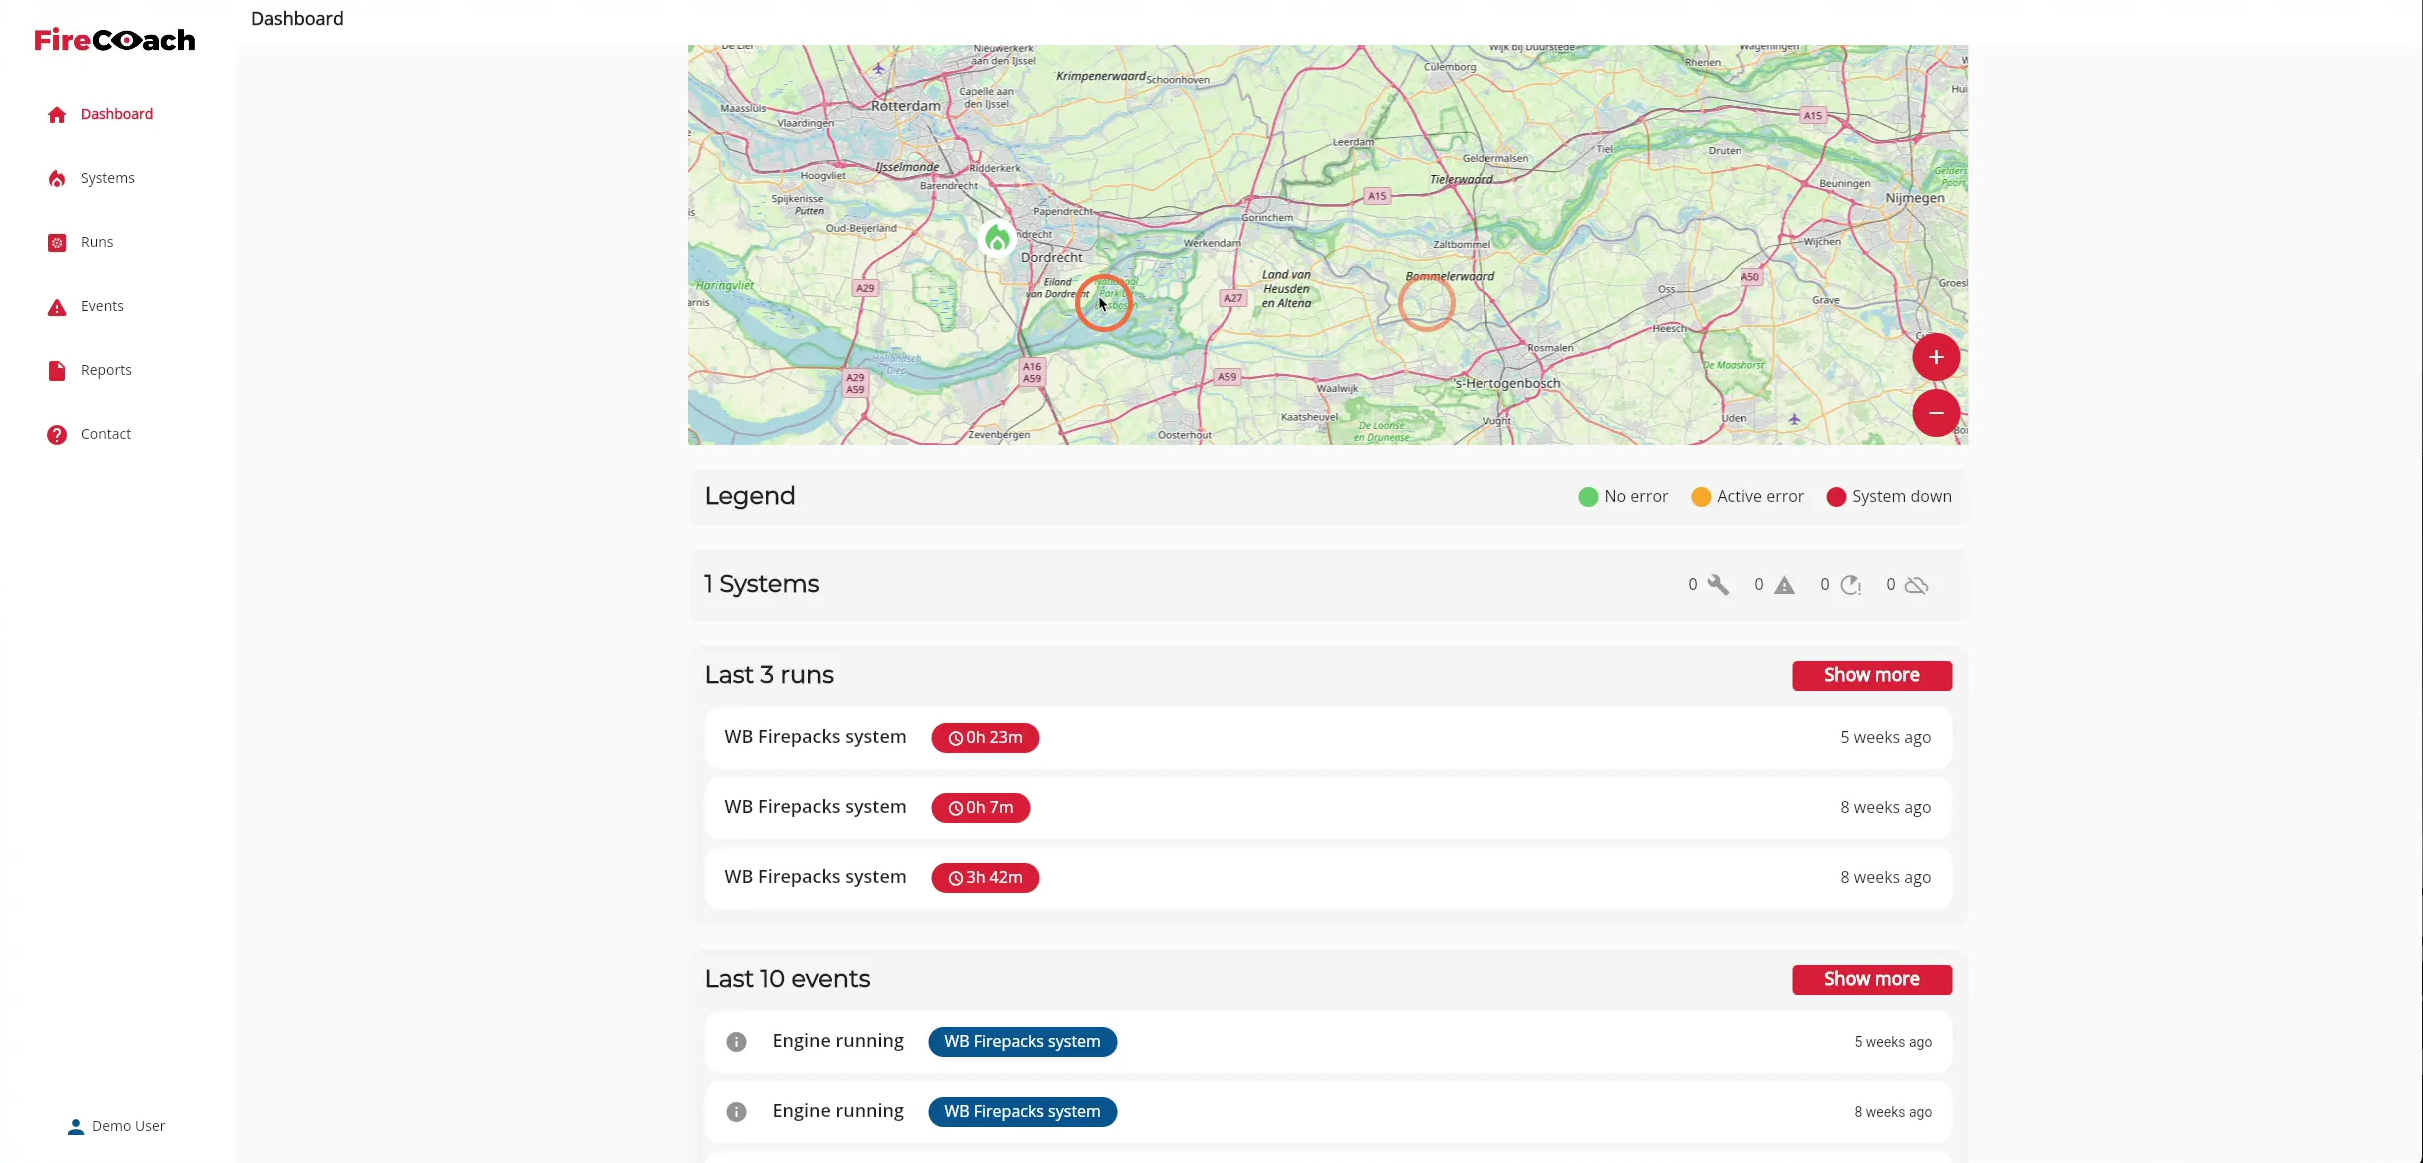This screenshot has height=1163, width=2423.
Task: Click the Runs icon in sidebar
Action: click(x=57, y=242)
